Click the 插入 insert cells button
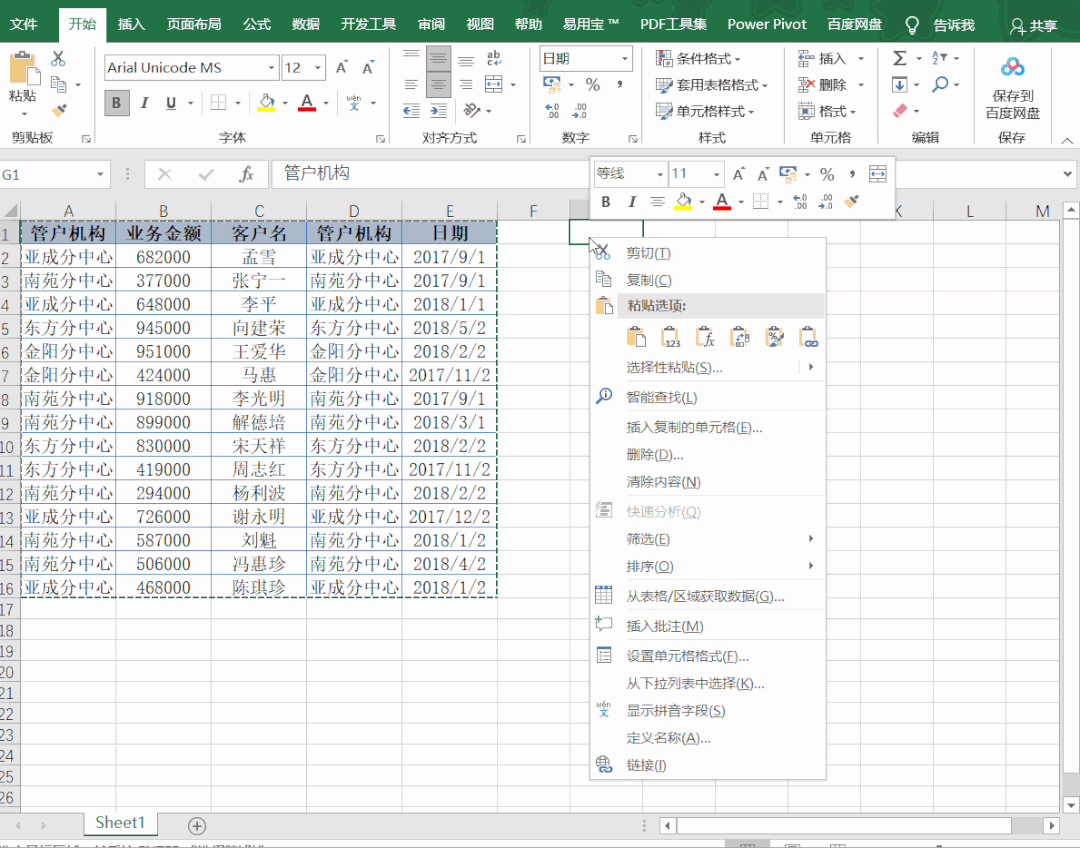 pos(822,59)
